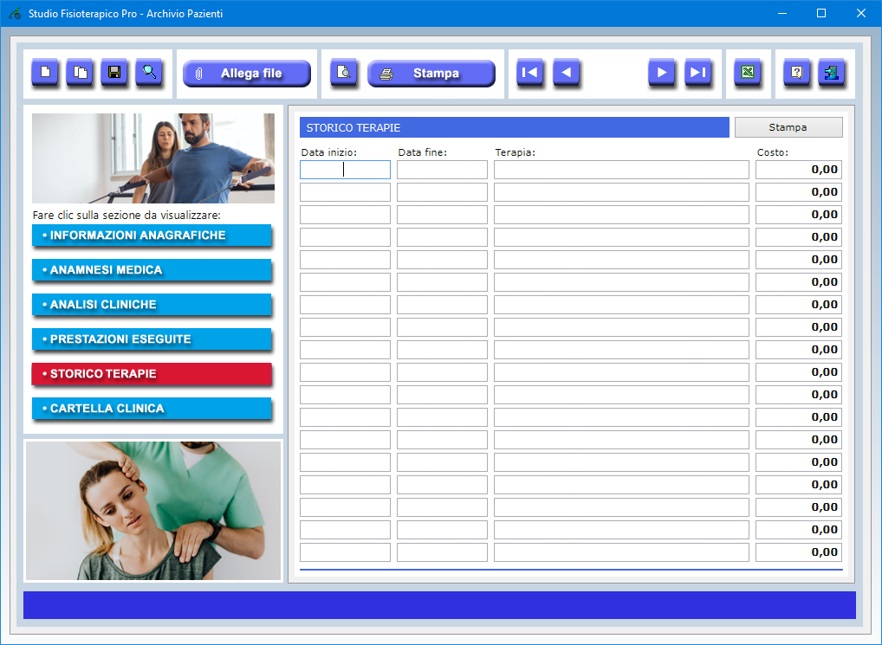
Task: Click the second row Terapia field
Action: pos(622,192)
